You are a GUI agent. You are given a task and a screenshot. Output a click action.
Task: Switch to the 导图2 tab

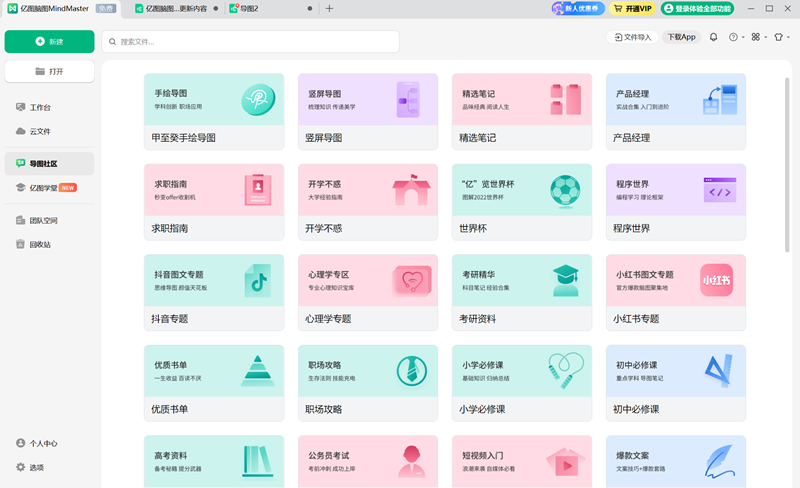tap(250, 8)
